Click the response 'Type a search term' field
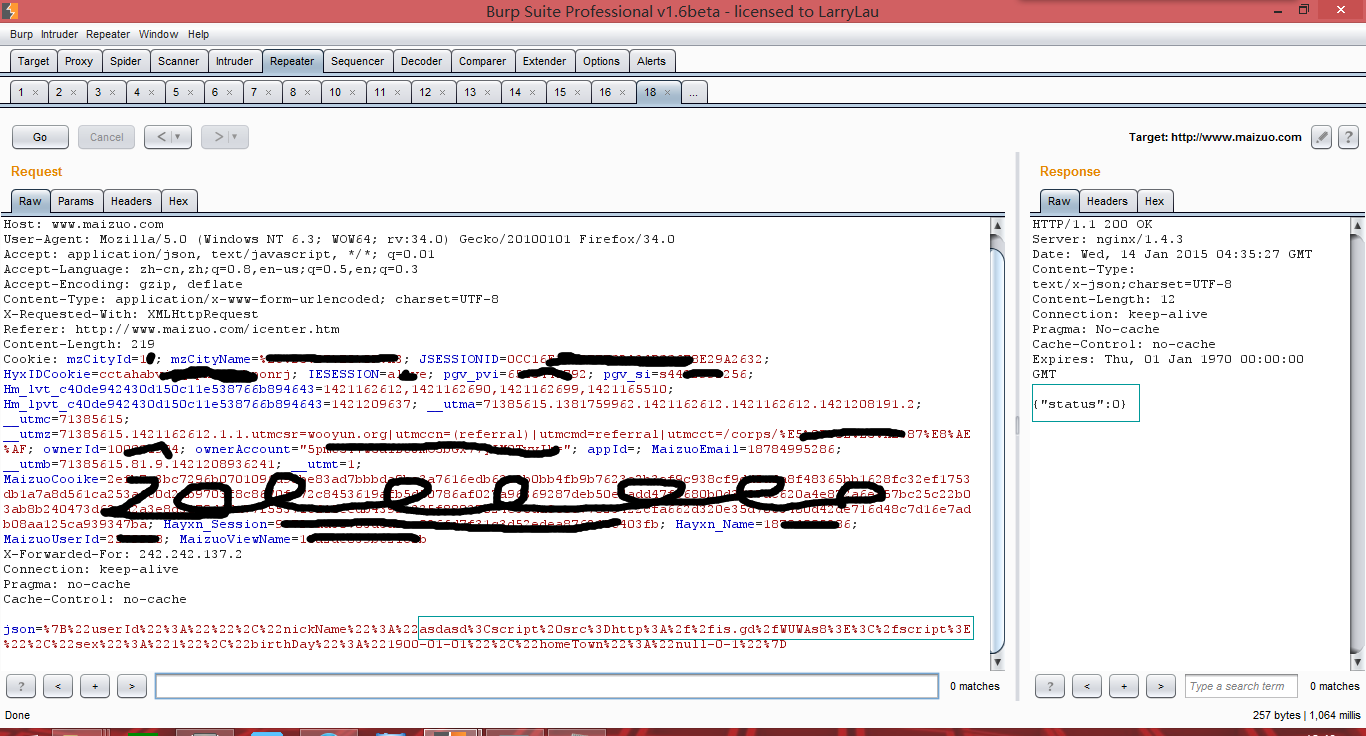1366x736 pixels. [x=1241, y=686]
